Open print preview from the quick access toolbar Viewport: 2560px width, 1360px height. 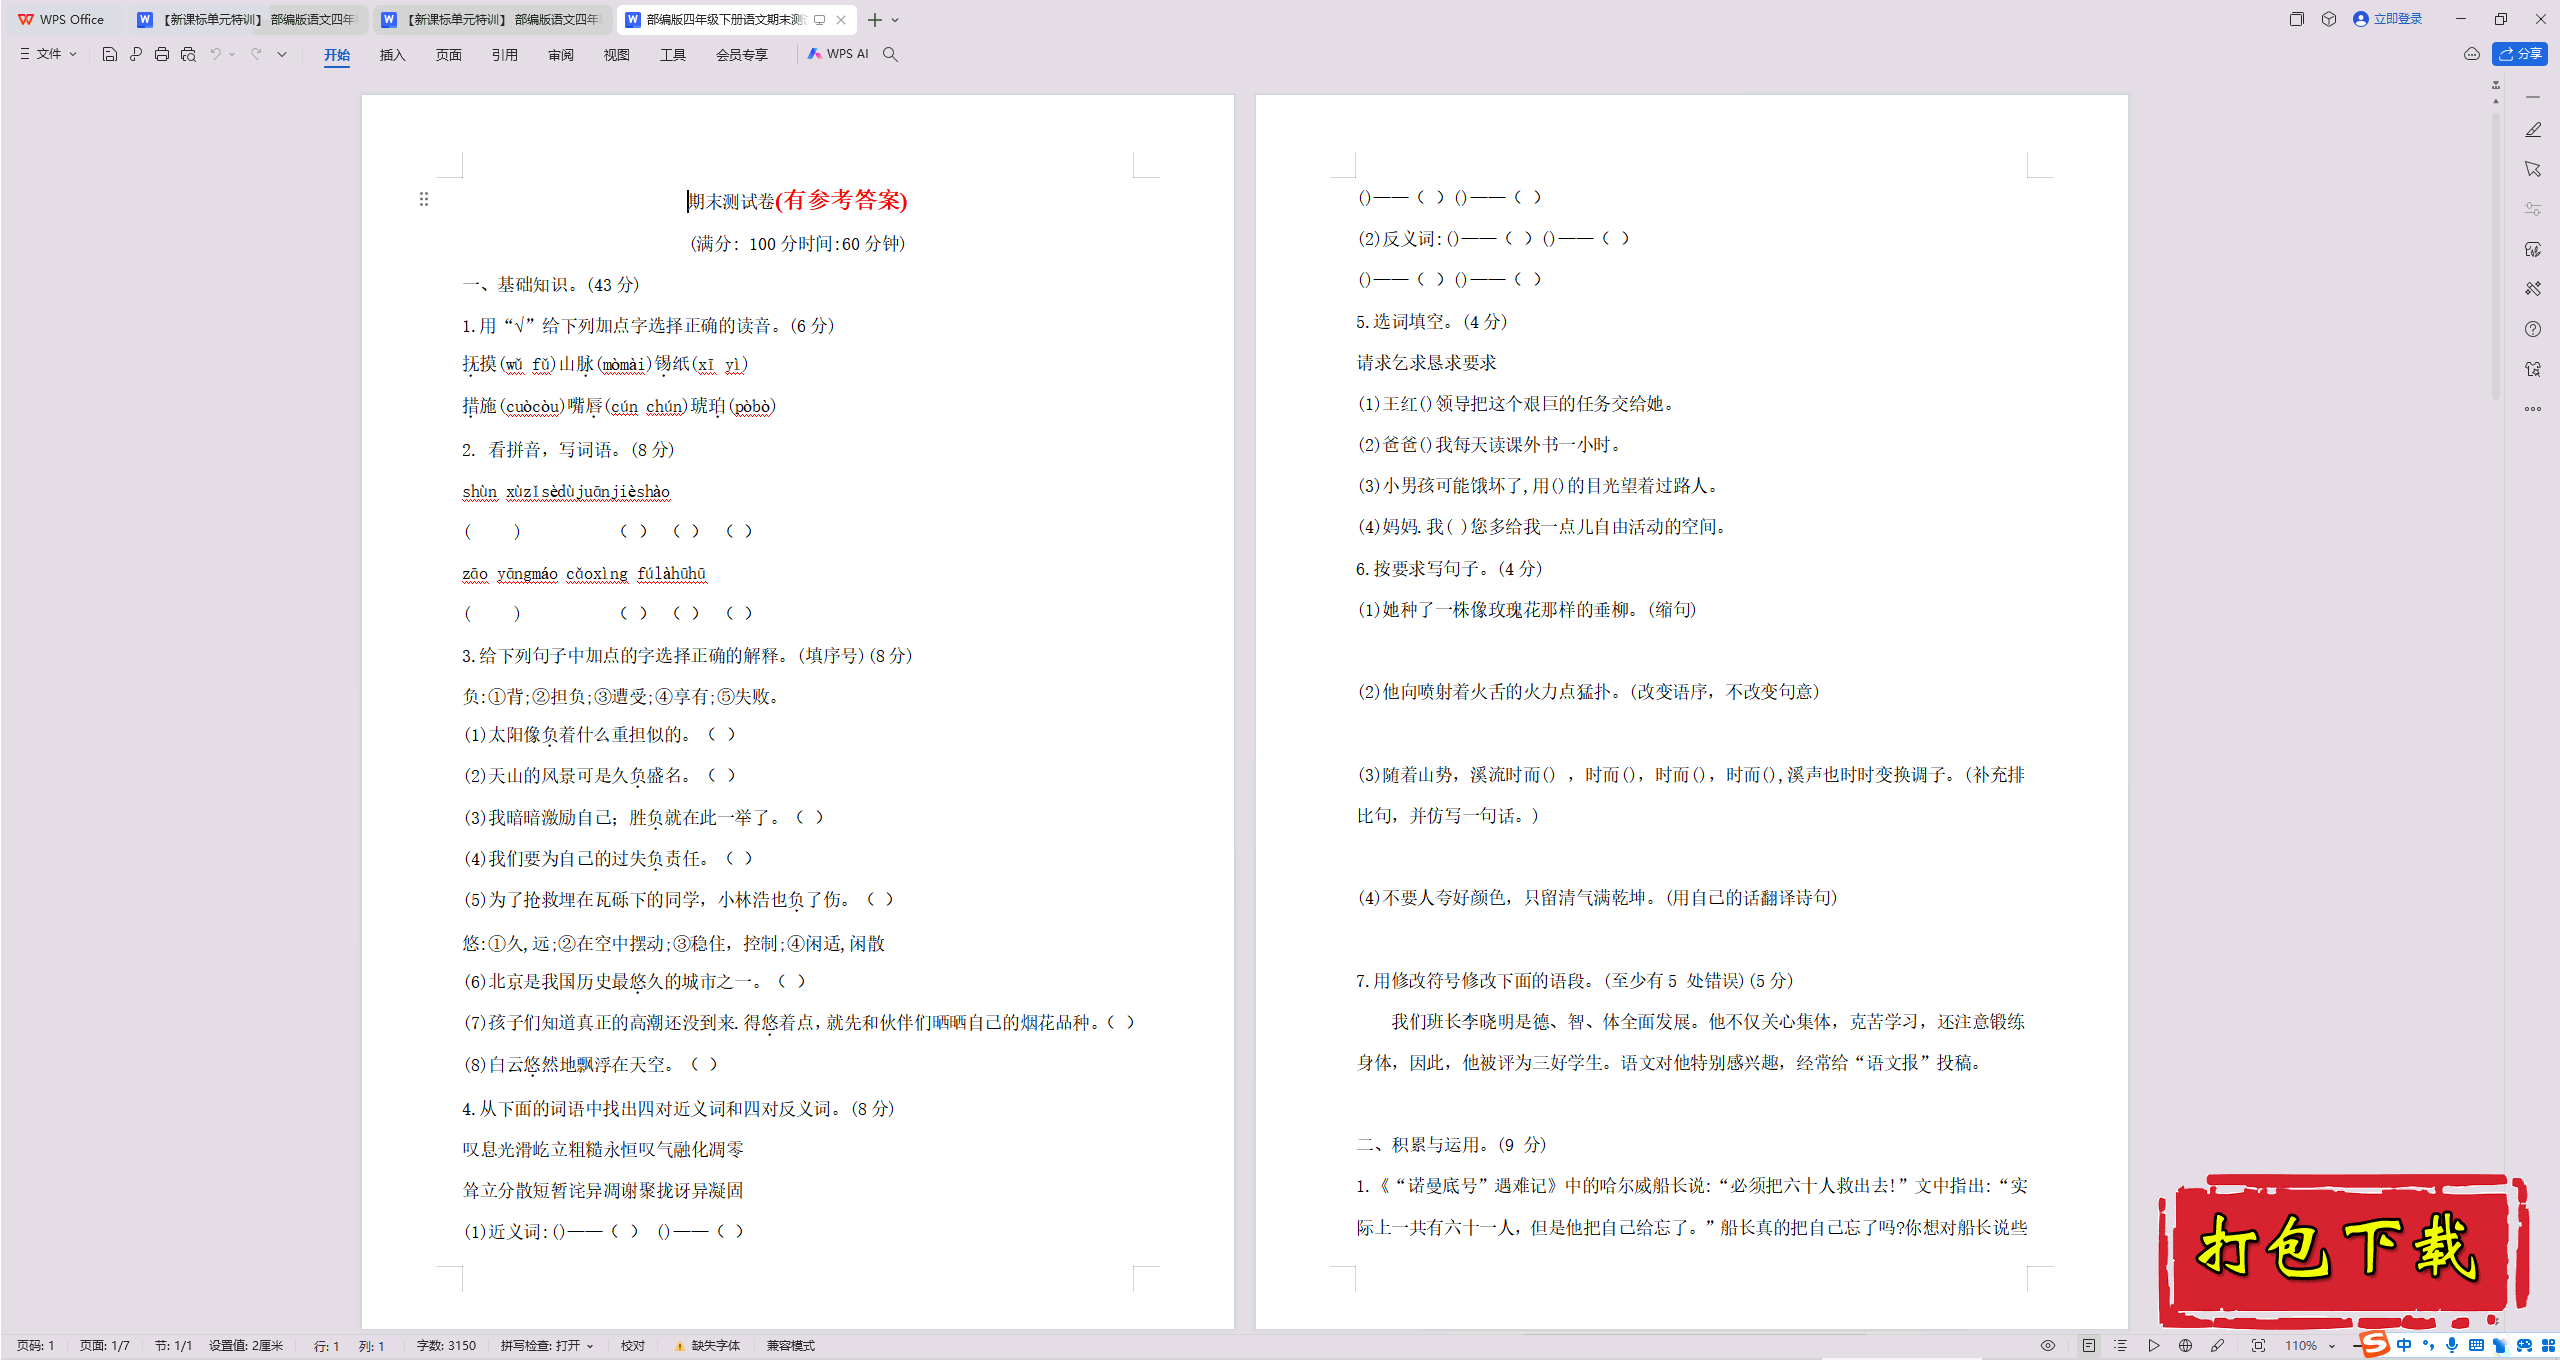[x=188, y=54]
